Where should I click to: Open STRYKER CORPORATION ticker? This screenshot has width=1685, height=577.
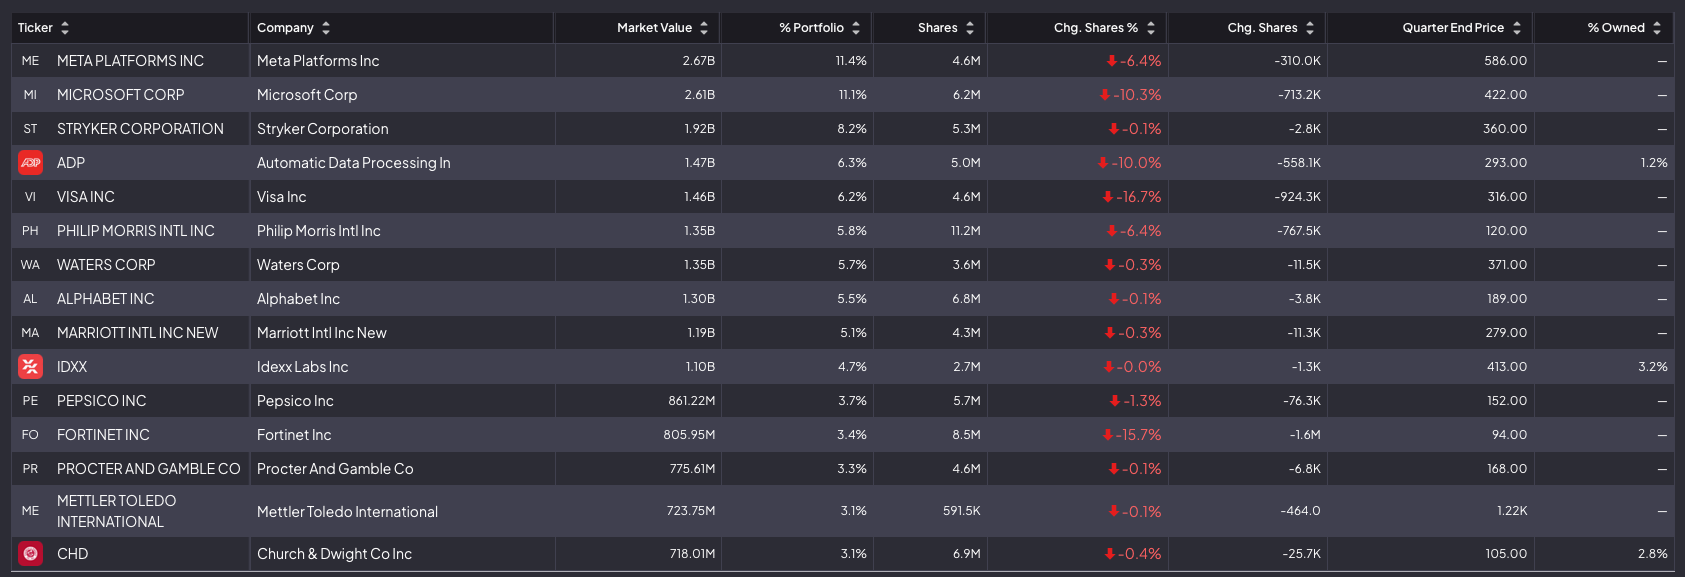pyautogui.click(x=140, y=129)
